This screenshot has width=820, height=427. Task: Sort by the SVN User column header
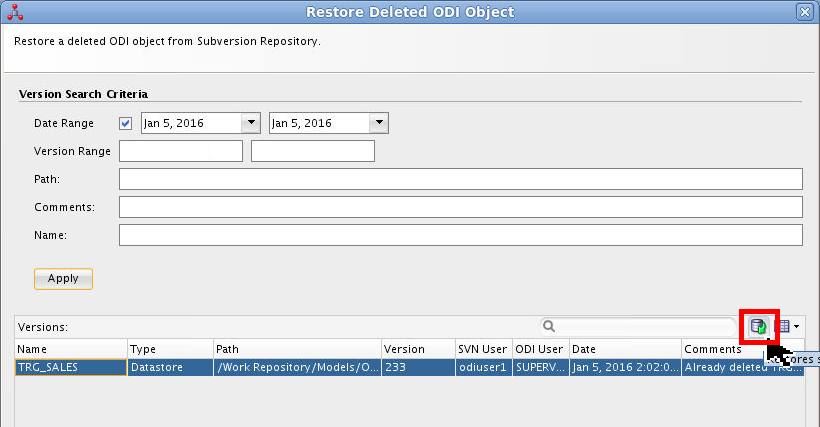[x=484, y=349]
